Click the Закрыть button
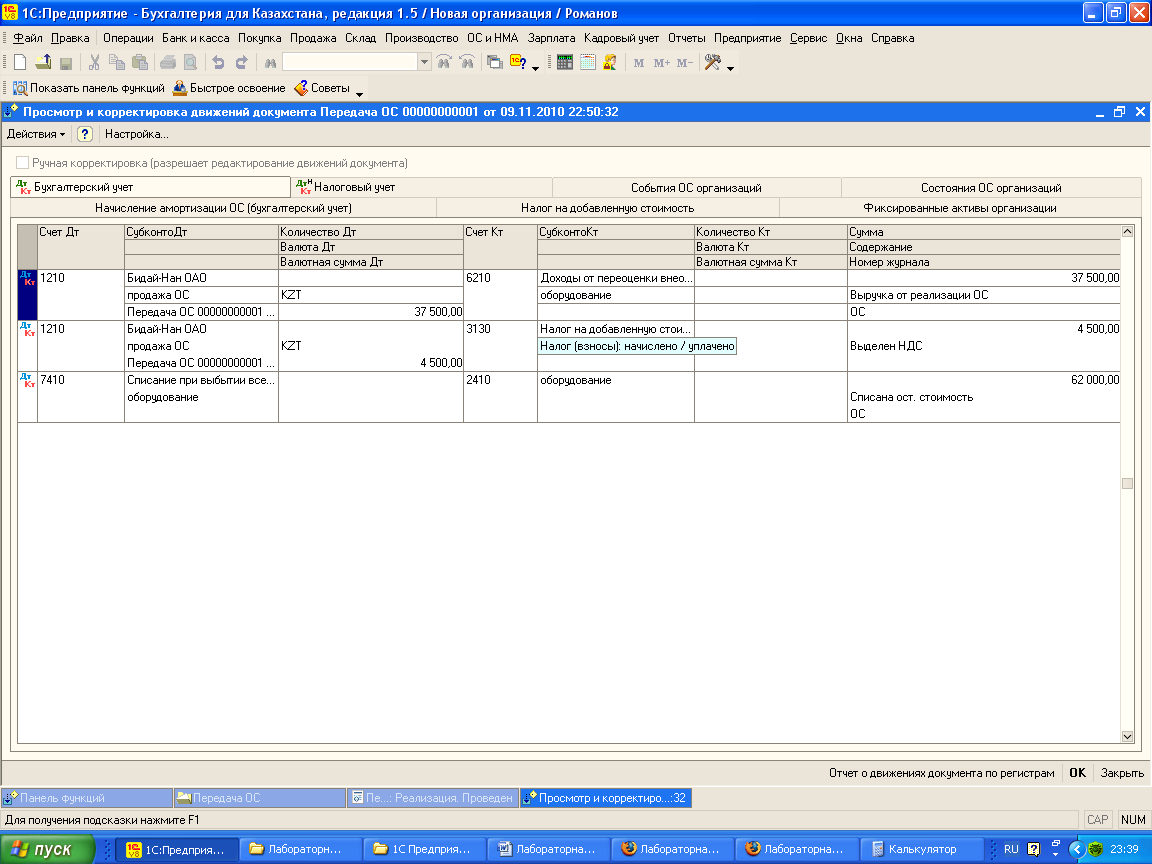The image size is (1152, 864). [x=1122, y=773]
